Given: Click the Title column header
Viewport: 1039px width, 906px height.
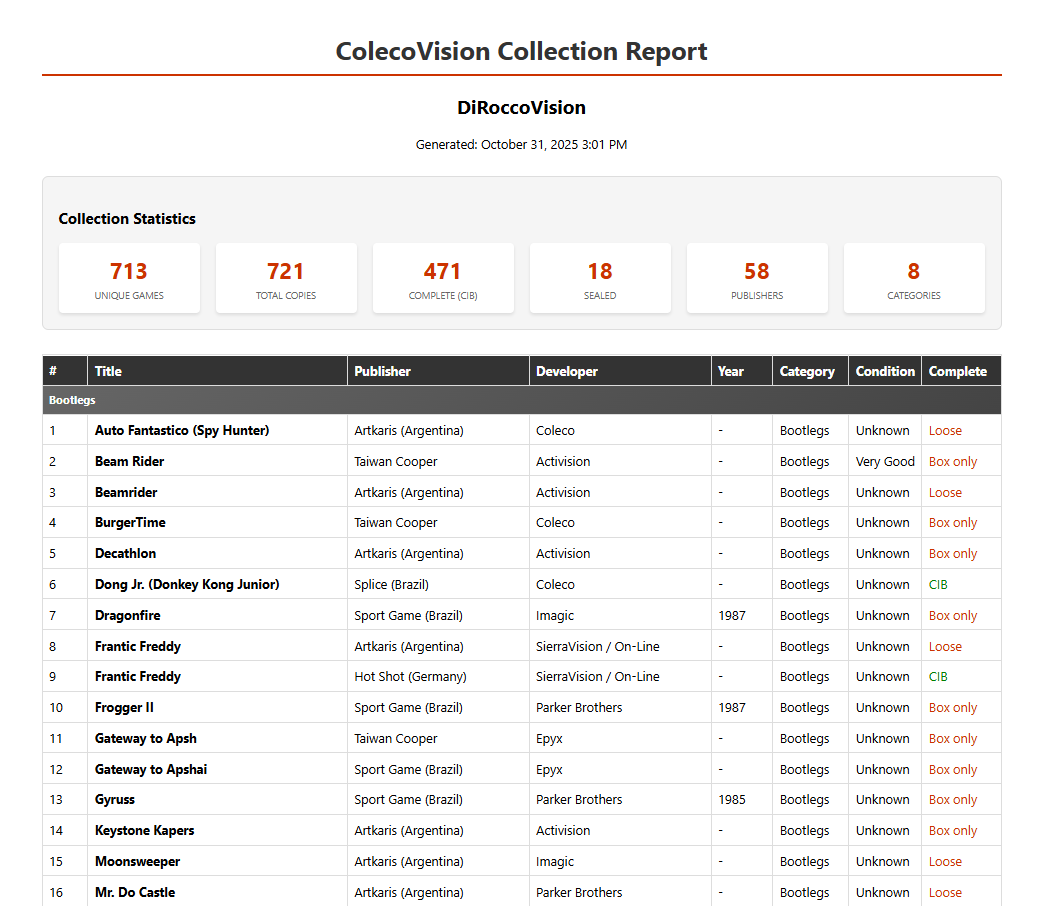Looking at the screenshot, I should (x=108, y=371).
